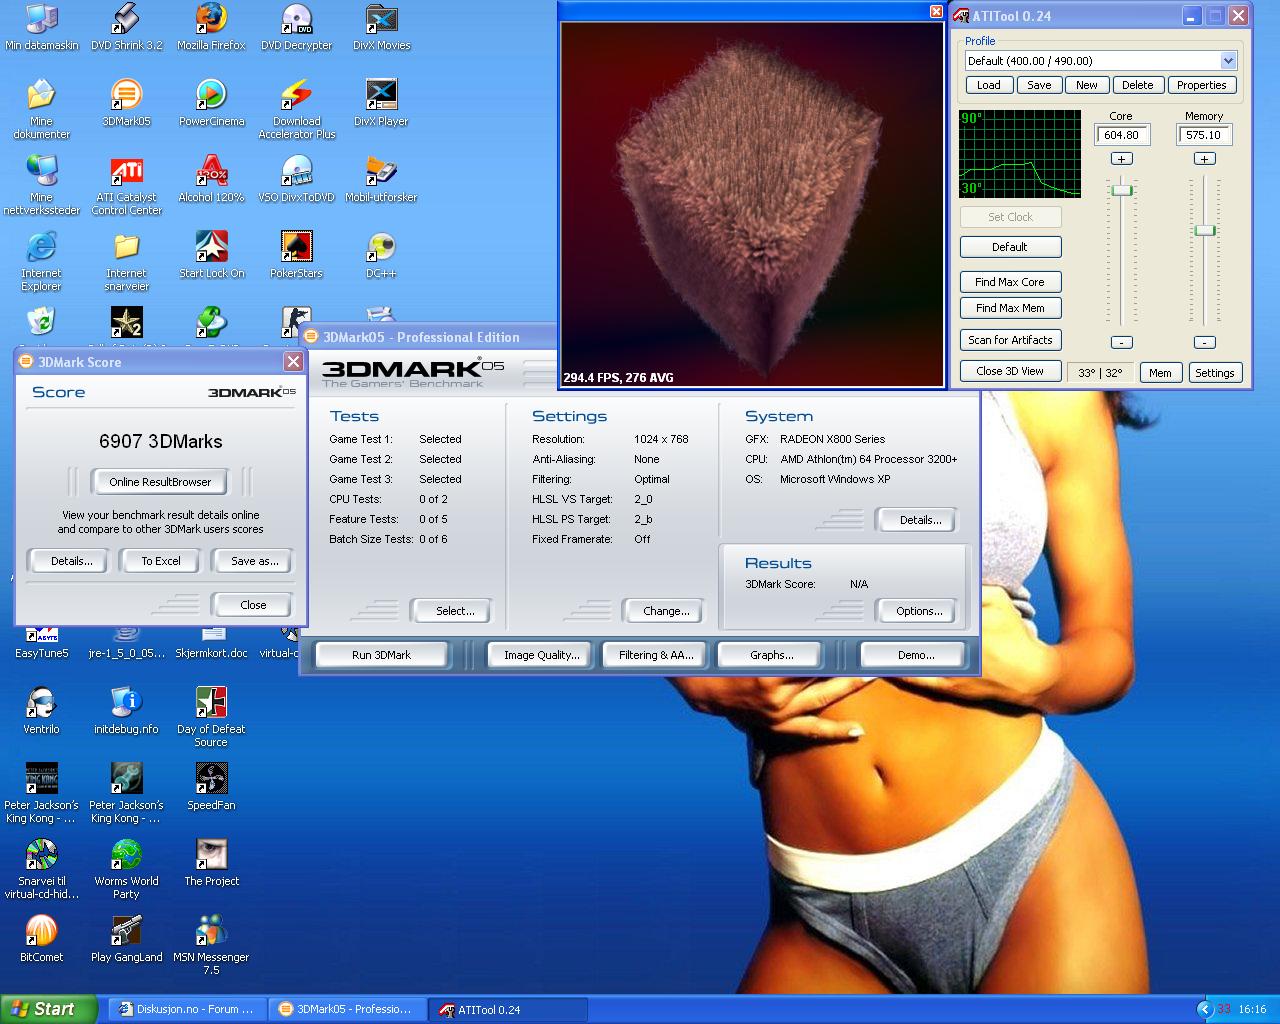Open the BitComet desktop shortcut
The image size is (1280, 1024).
coord(41,939)
